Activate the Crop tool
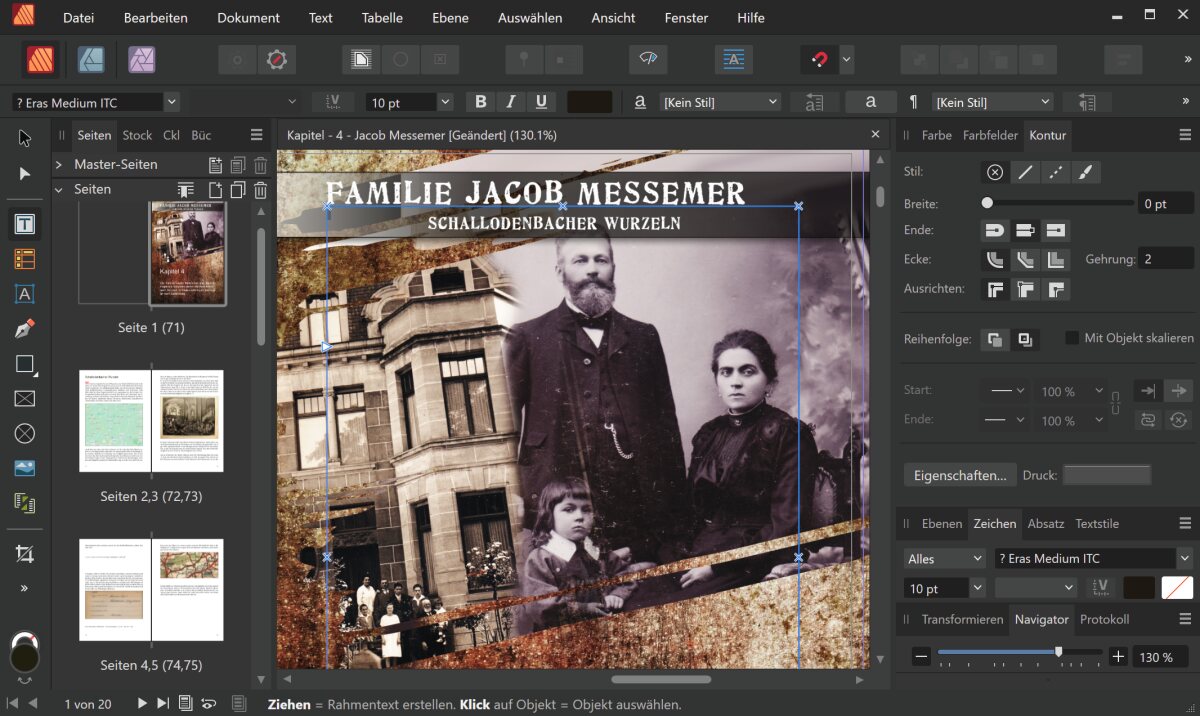Viewport: 1200px width, 716px height. point(25,553)
